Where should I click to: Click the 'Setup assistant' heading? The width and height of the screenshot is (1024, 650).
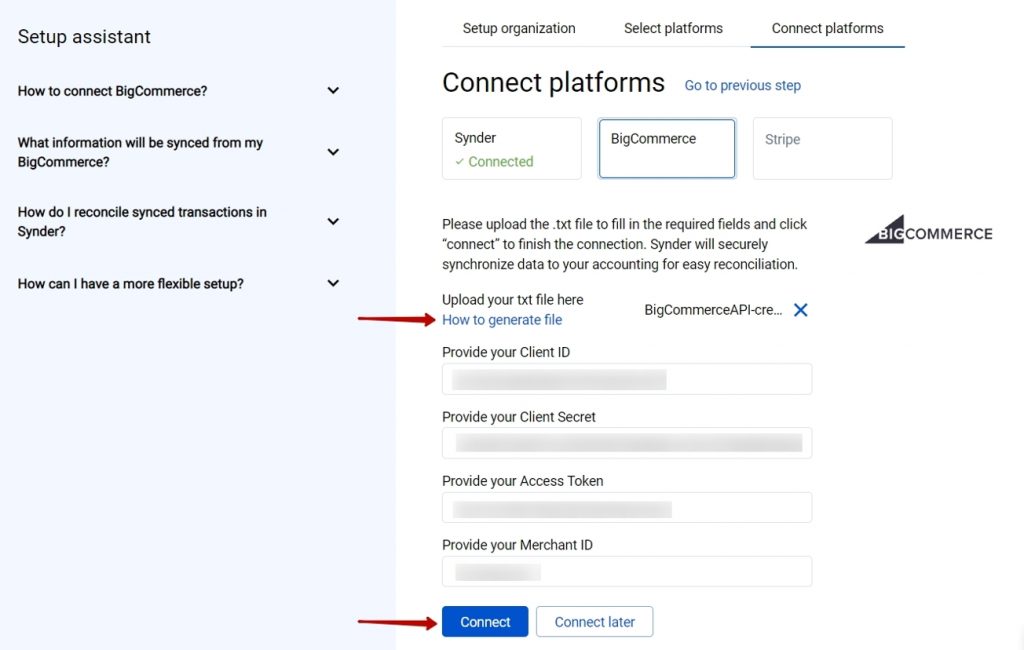pyautogui.click(x=84, y=37)
